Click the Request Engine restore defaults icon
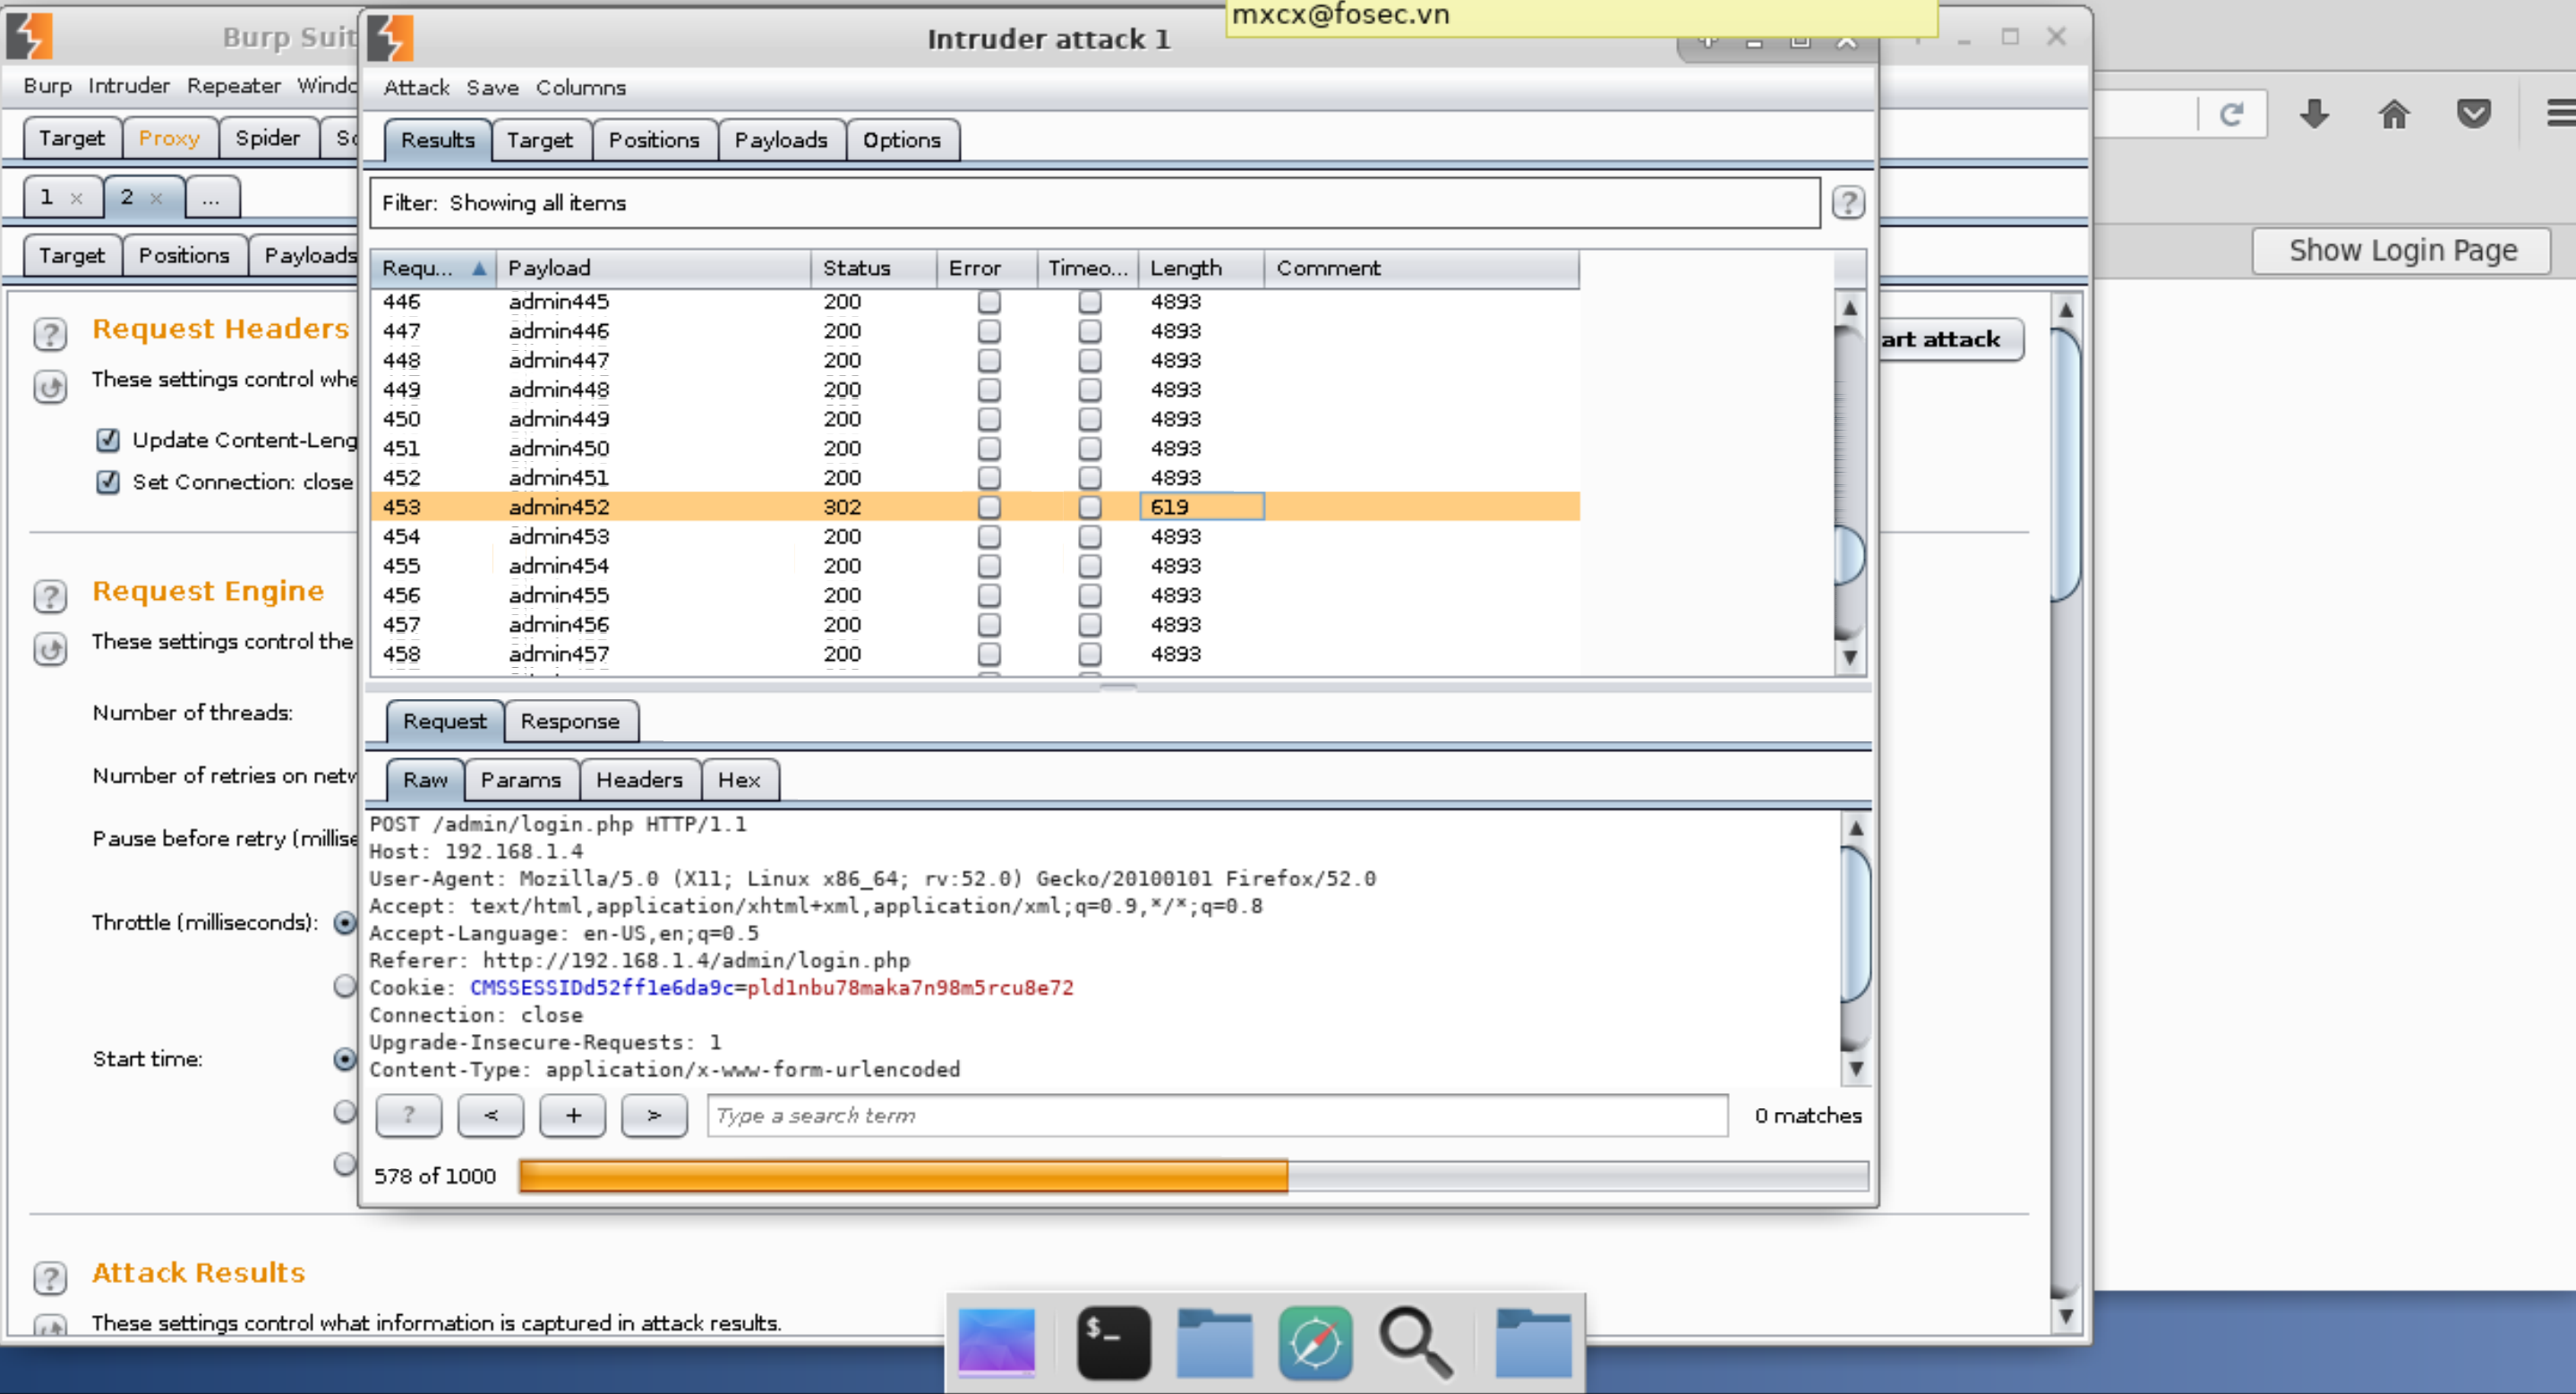 click(50, 649)
